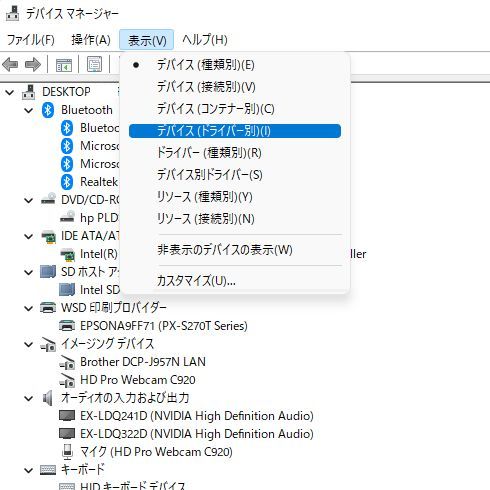The width and height of the screenshot is (490, 490).
Task: Select the DESKTOP tree label
Action: click(x=66, y=92)
